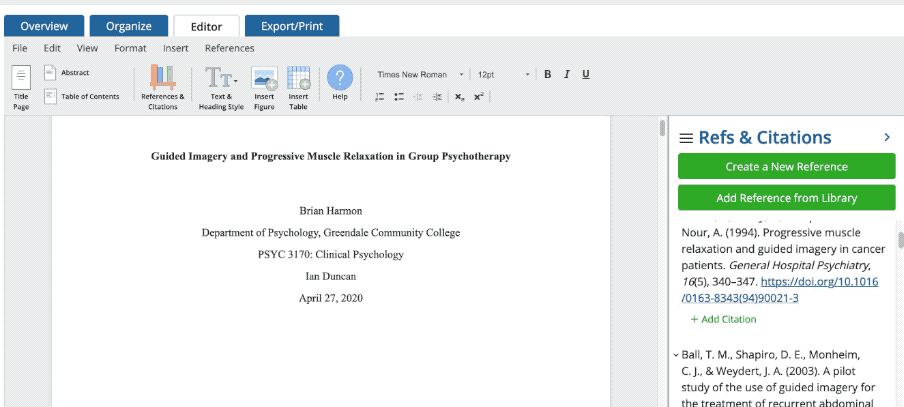Click the document title heading text

point(330,156)
